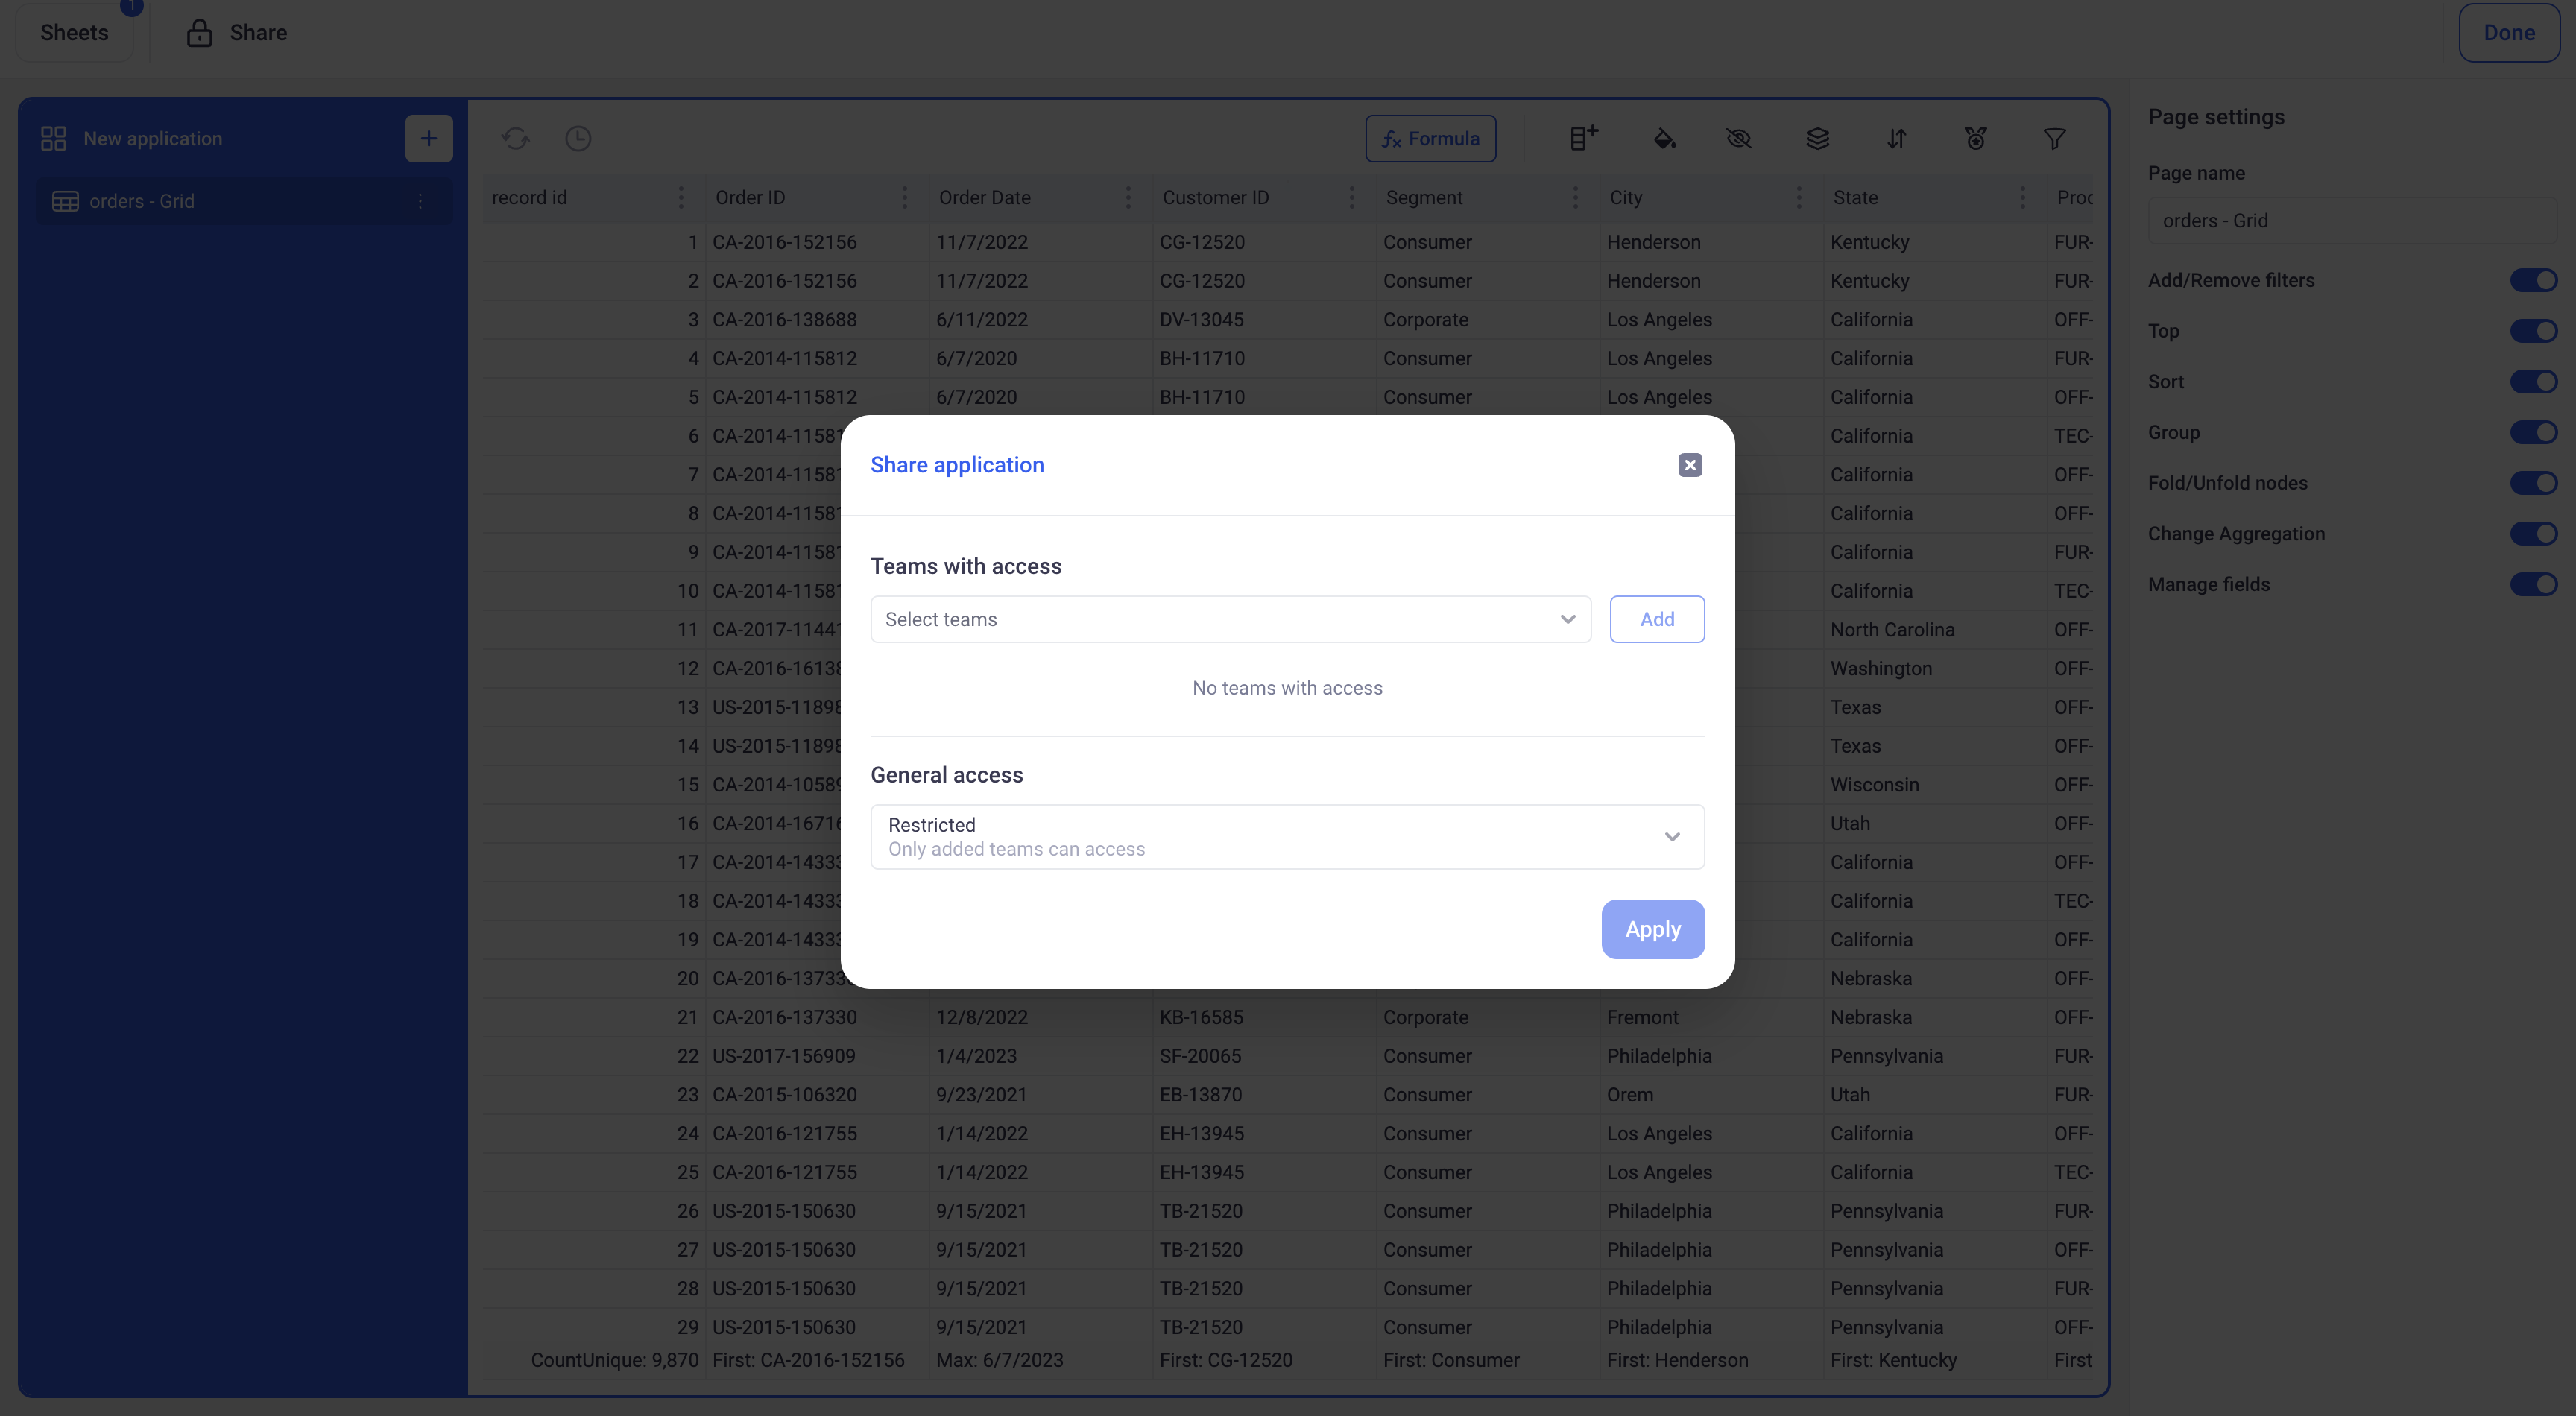Open the Sheets tab
The width and height of the screenshot is (2576, 1416).
pyautogui.click(x=74, y=32)
